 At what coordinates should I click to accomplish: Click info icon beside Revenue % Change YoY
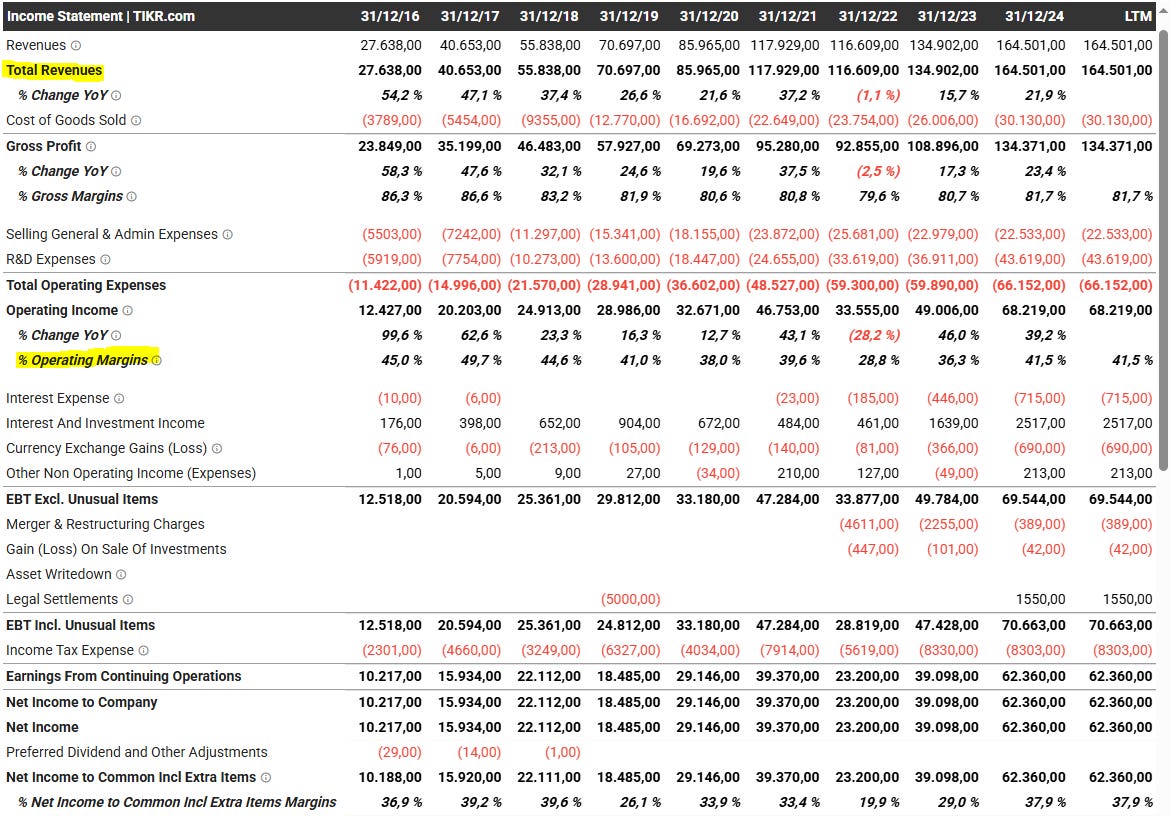116,96
